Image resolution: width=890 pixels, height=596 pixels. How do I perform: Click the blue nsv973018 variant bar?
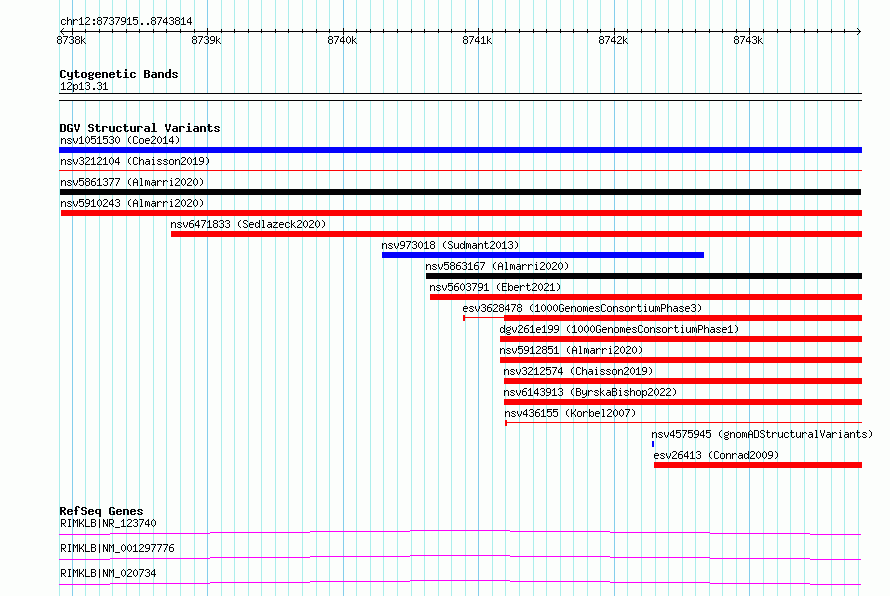(543, 255)
